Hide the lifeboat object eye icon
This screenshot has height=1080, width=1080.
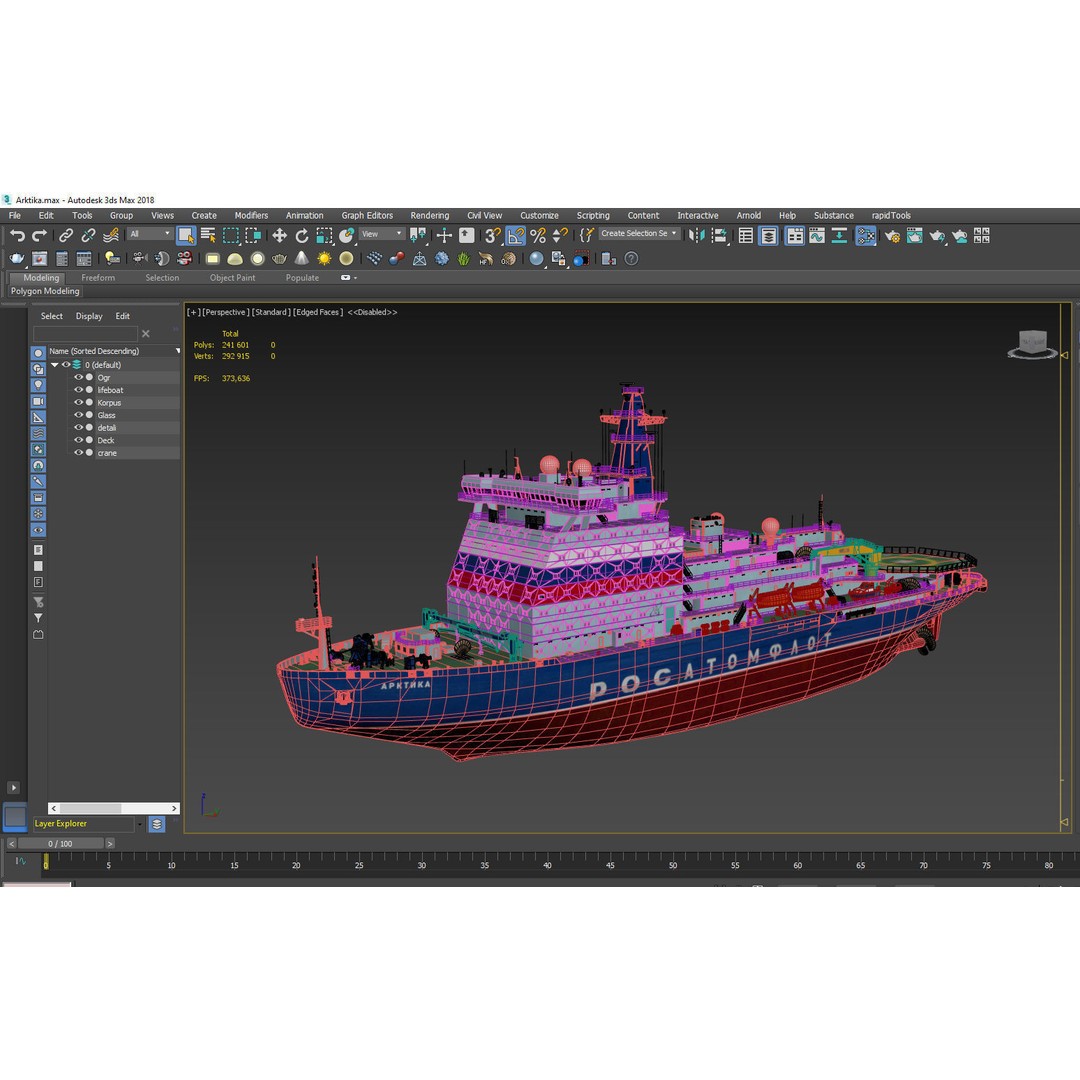click(x=79, y=390)
